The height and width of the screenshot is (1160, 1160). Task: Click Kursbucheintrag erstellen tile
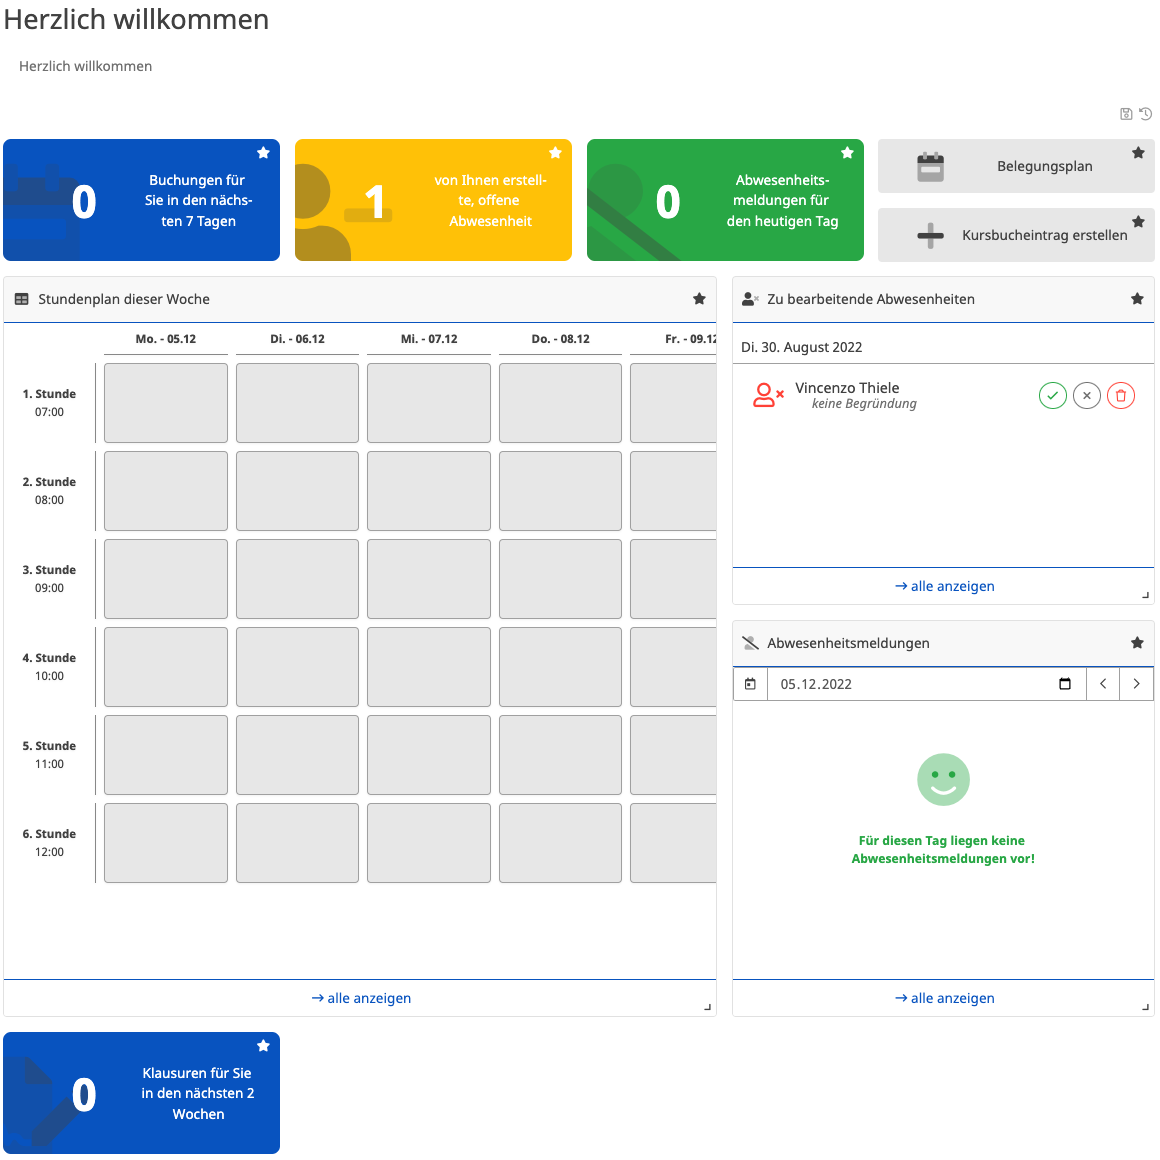(1016, 235)
